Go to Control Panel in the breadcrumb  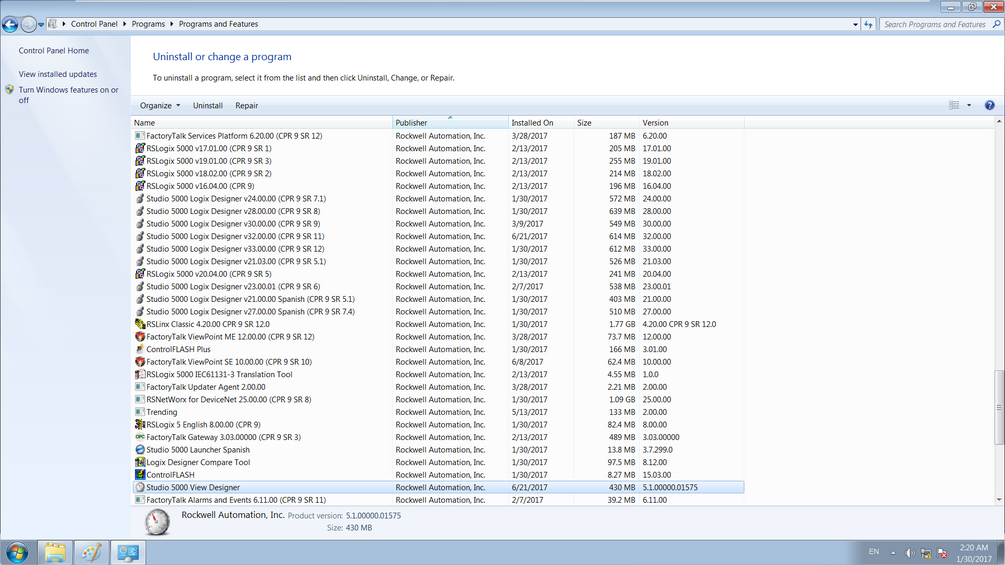[94, 24]
